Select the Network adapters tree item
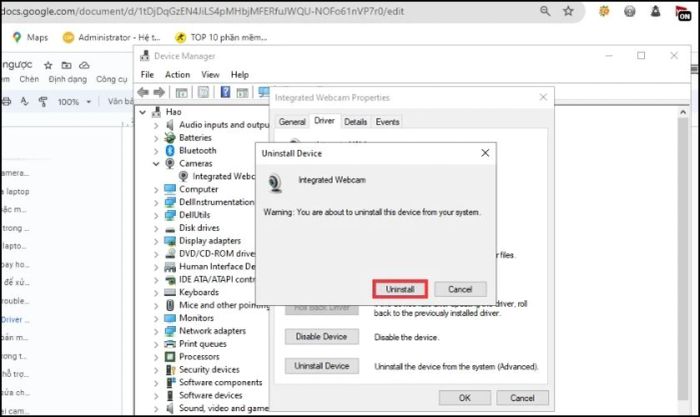Viewport: 700px width, 417px height. [212, 331]
